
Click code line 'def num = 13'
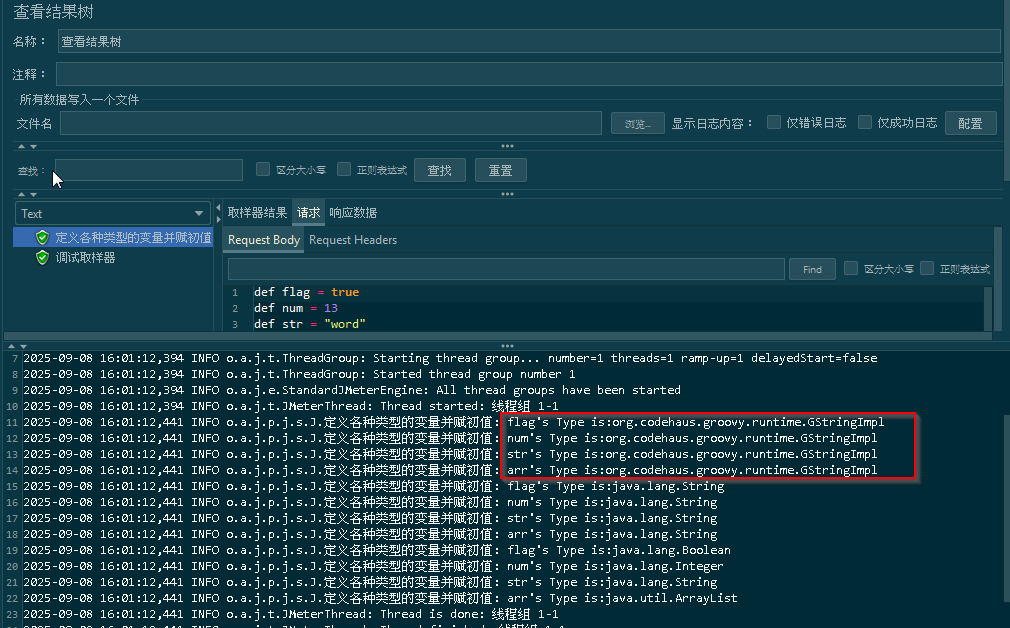(296, 308)
